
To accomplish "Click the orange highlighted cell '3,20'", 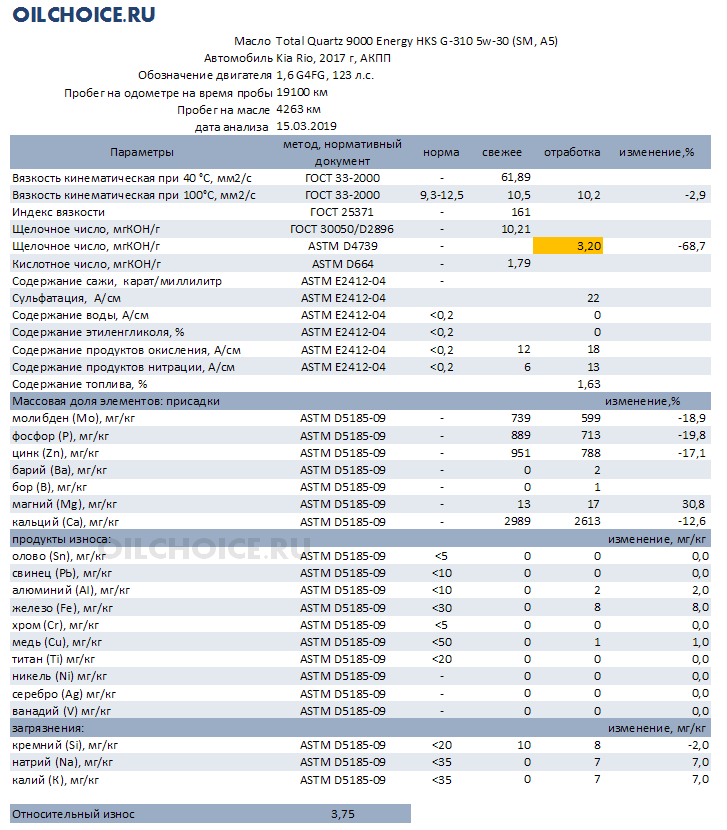I will [568, 246].
